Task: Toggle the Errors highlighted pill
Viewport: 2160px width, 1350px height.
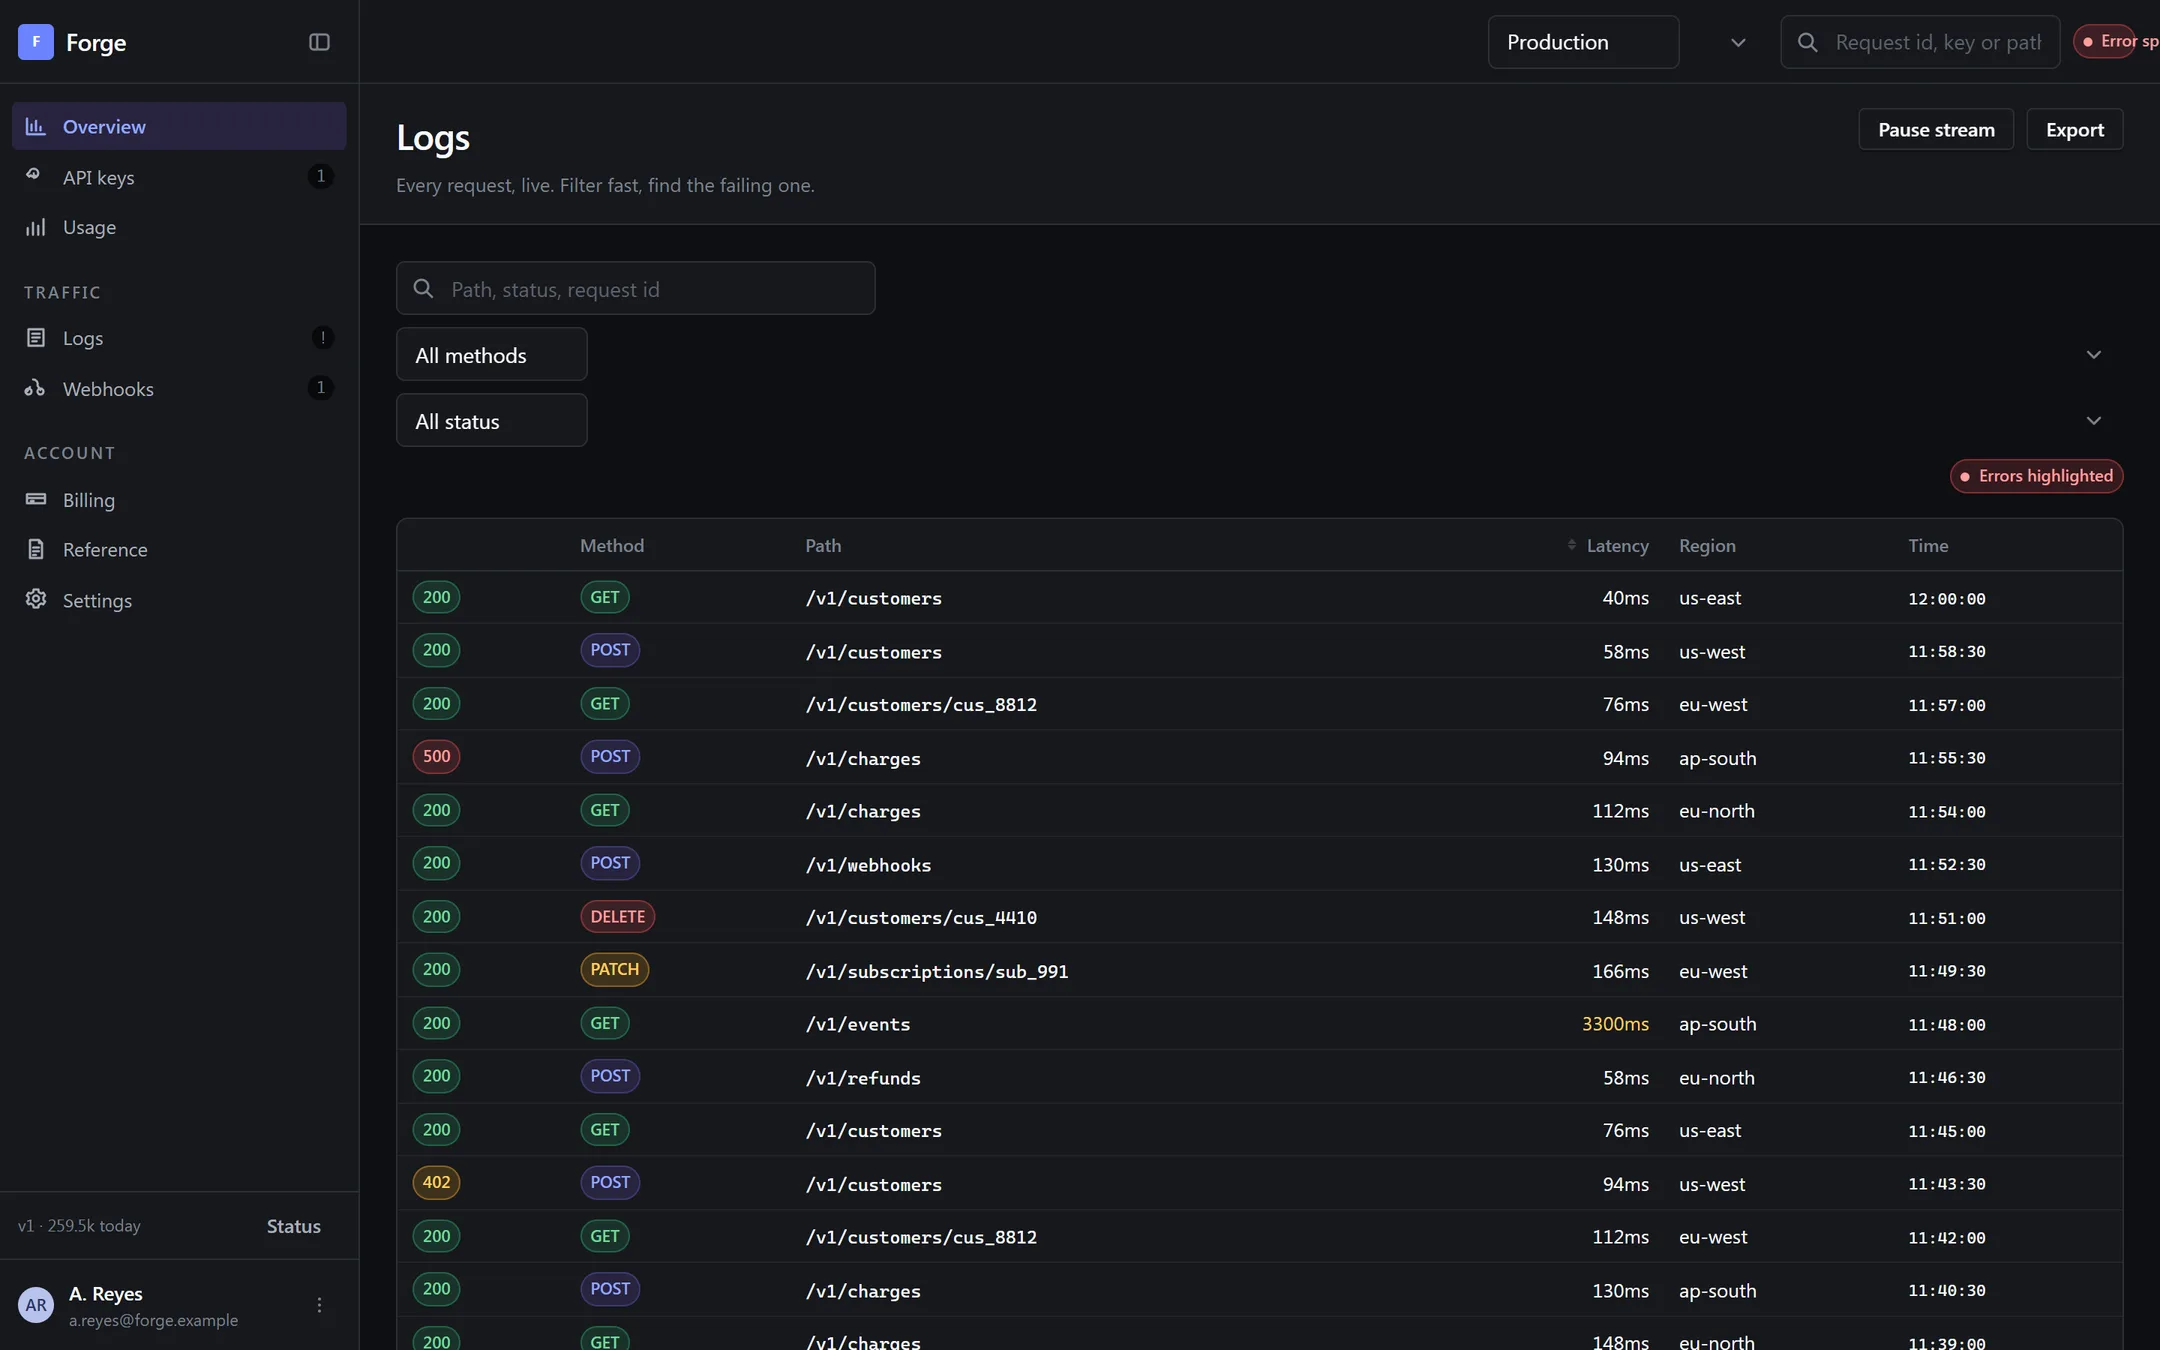Action: point(2036,476)
